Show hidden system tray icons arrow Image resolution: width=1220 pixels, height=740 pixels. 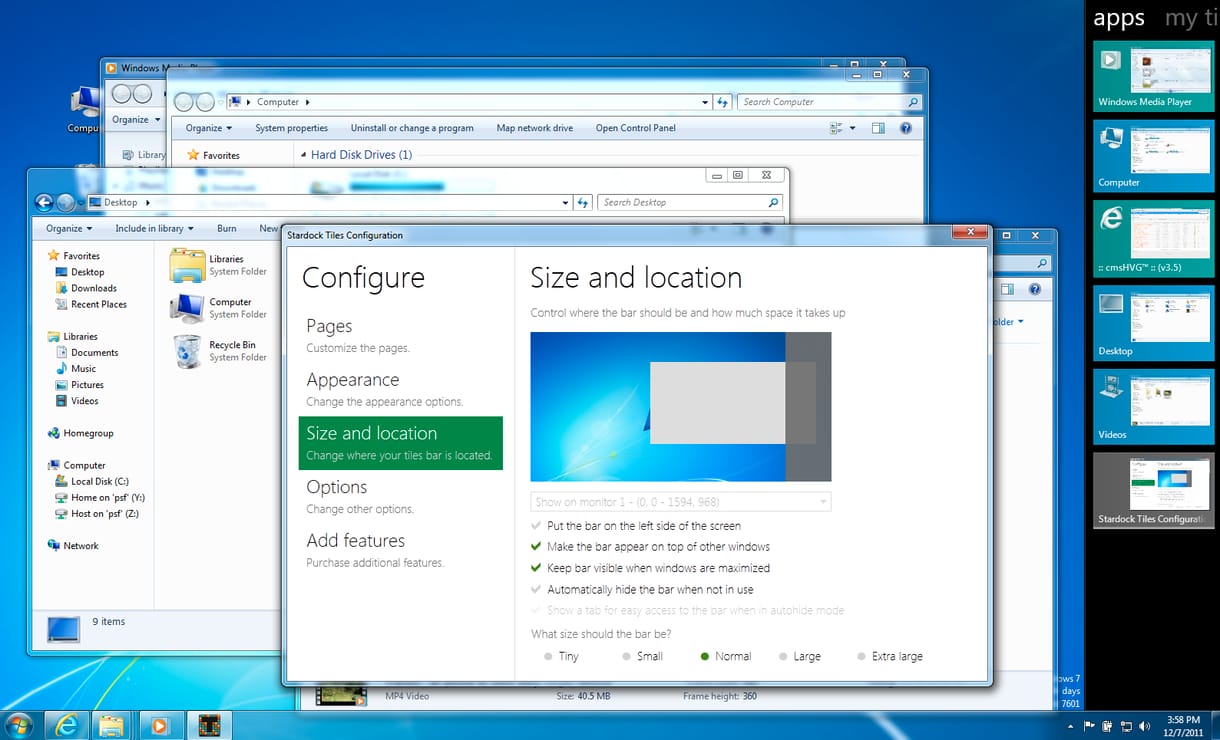(1070, 725)
